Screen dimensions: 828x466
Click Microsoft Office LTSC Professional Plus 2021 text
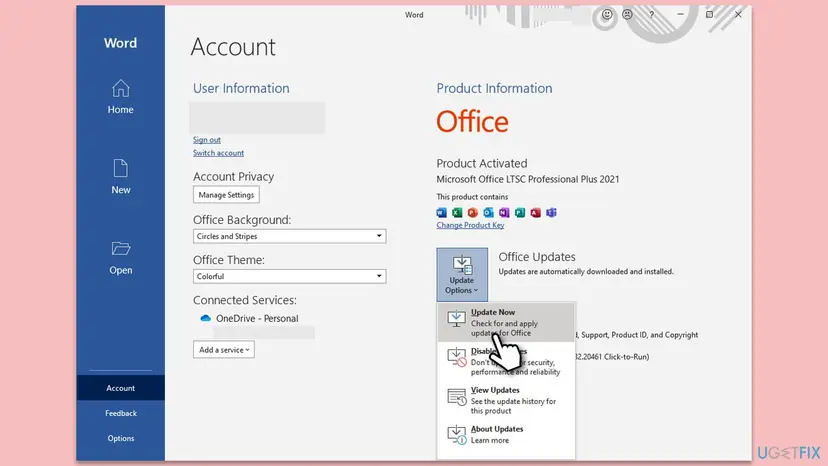tap(528, 179)
